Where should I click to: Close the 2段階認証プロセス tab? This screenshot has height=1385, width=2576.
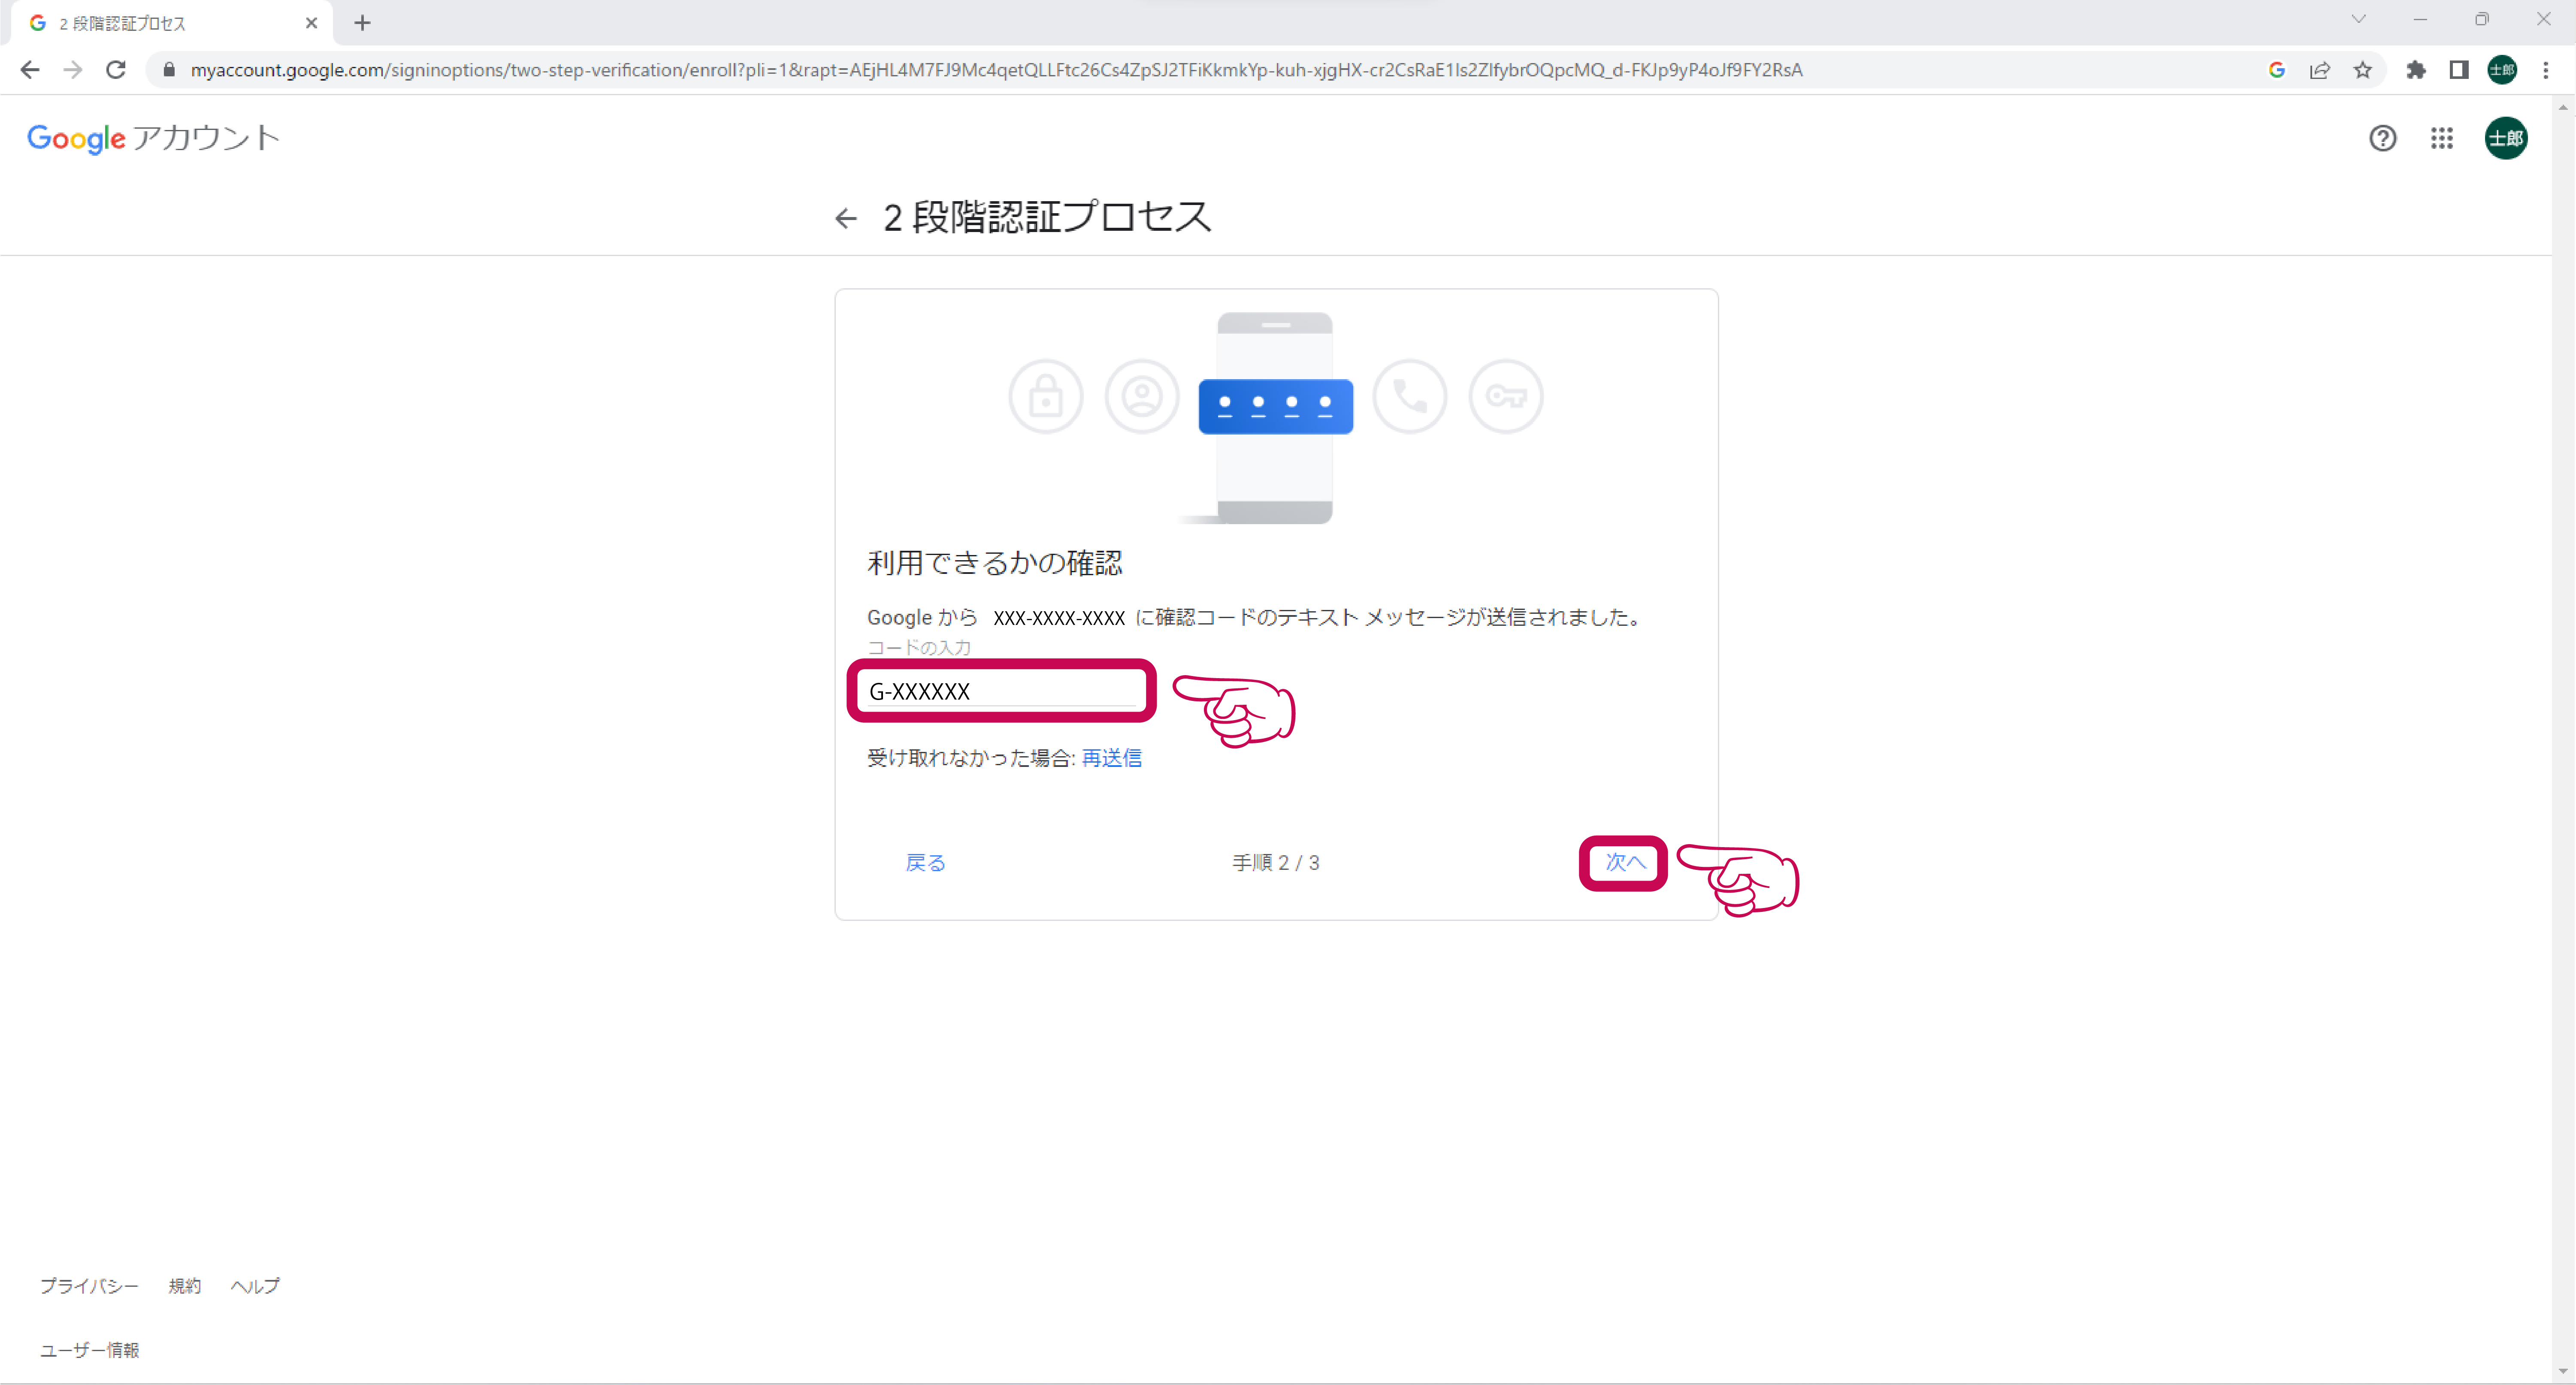click(311, 23)
